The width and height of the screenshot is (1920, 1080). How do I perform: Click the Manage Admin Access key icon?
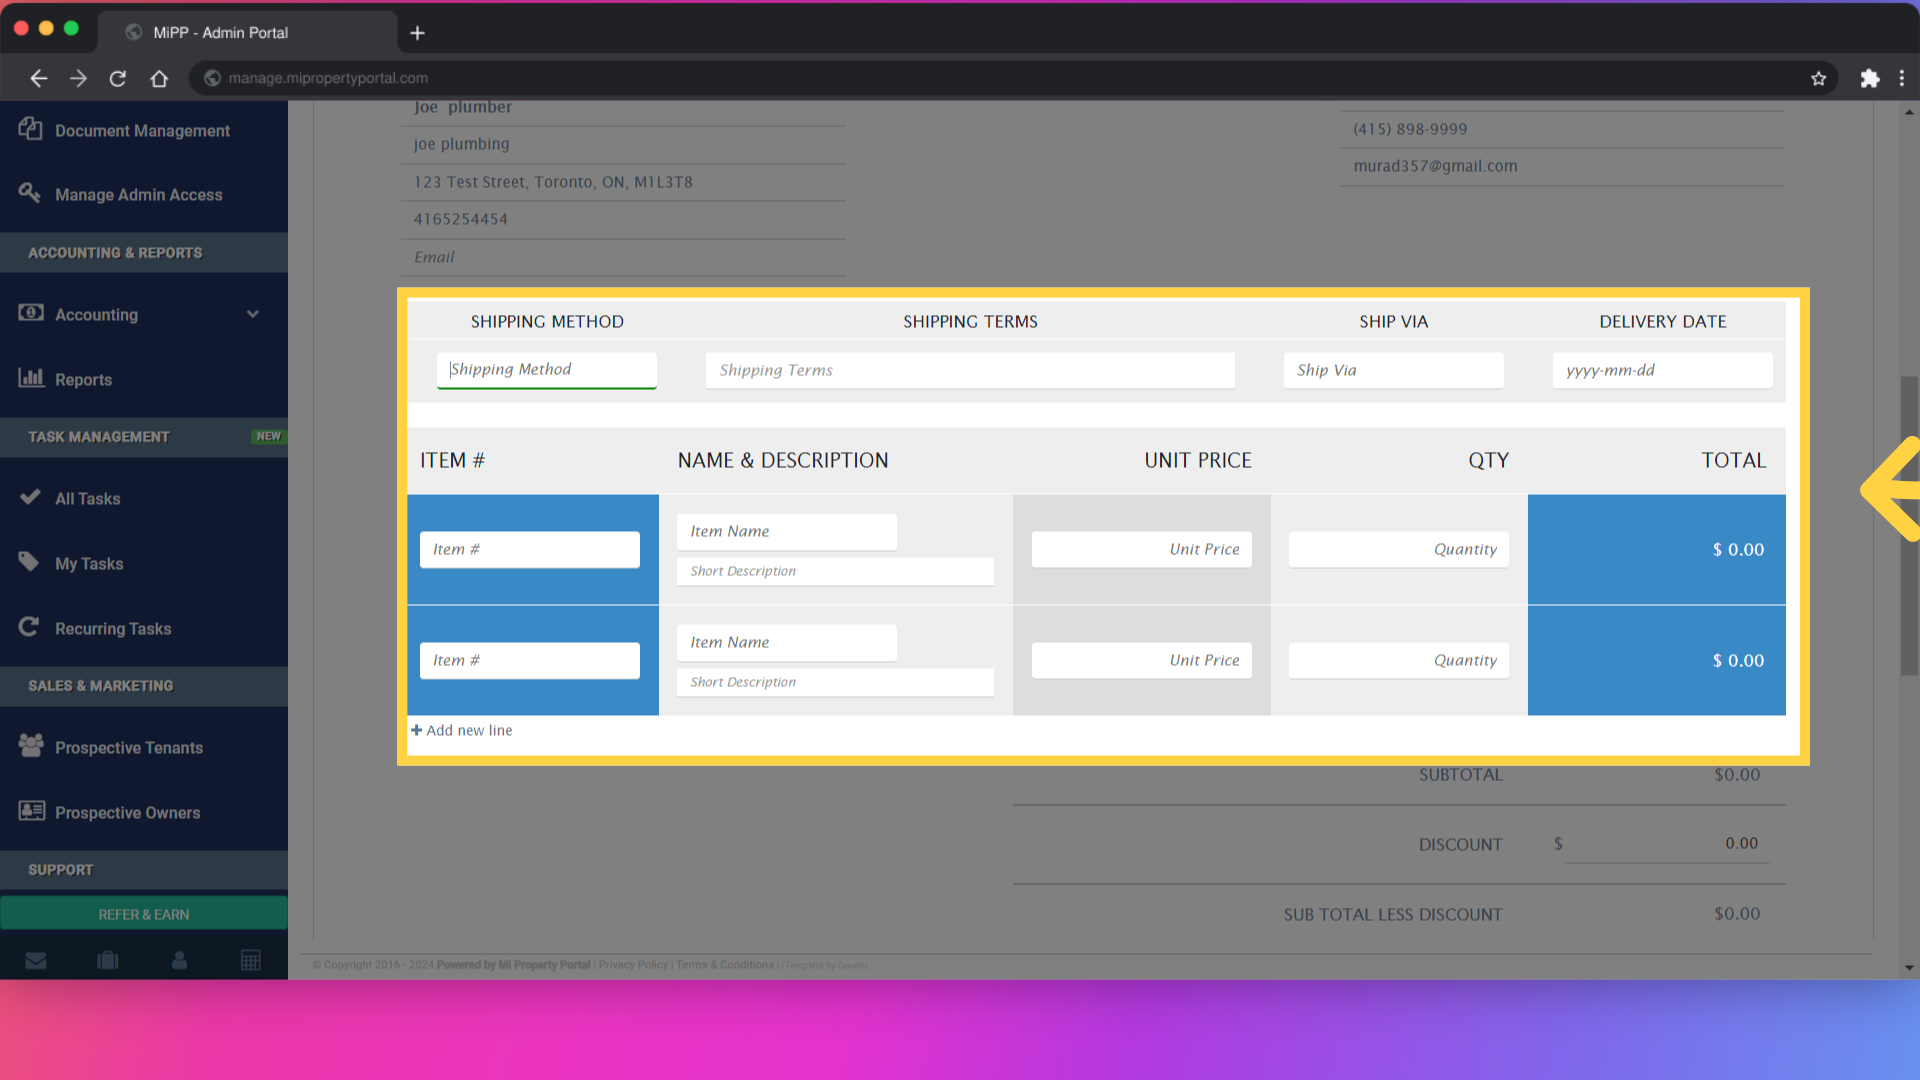(30, 192)
